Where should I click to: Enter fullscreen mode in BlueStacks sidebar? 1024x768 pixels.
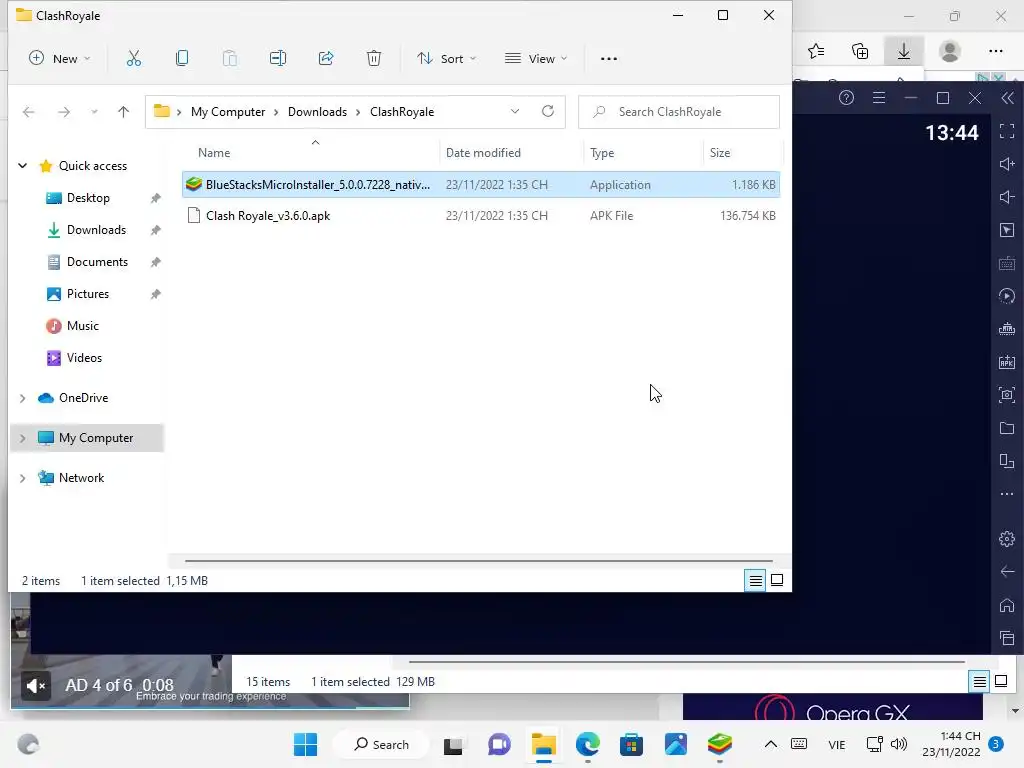pos(1007,131)
